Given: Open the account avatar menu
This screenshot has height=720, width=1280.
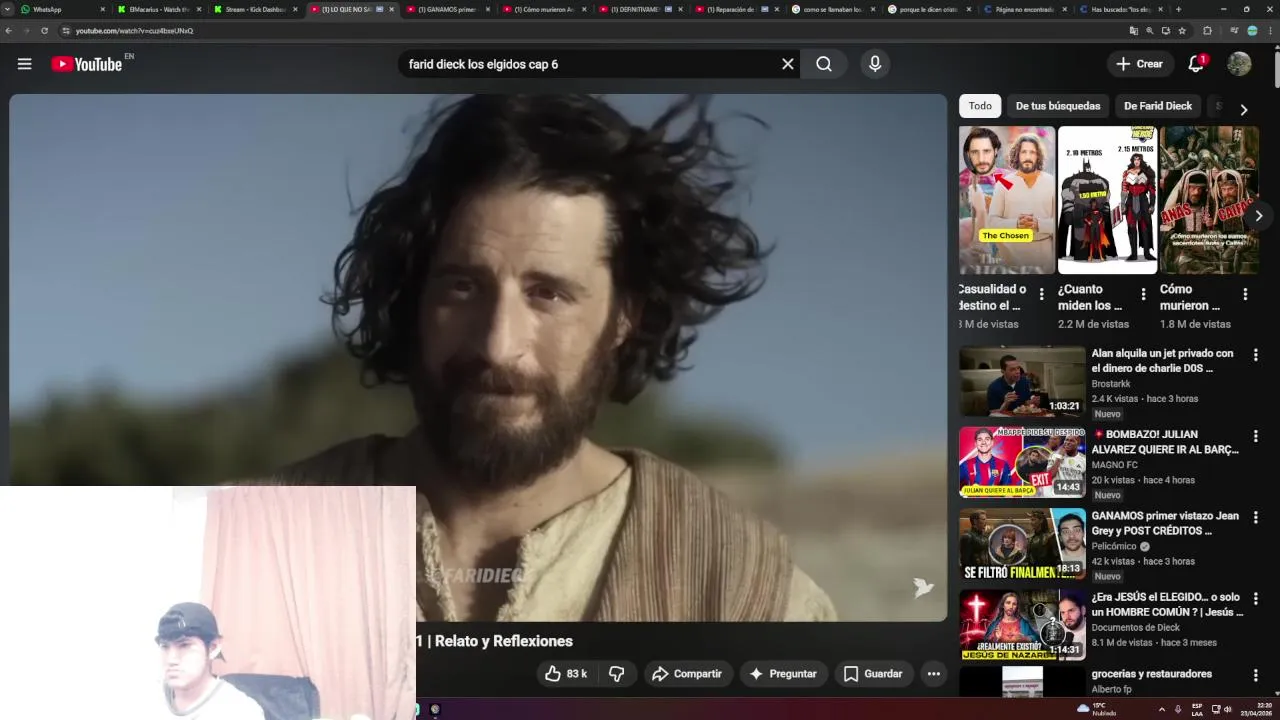Looking at the screenshot, I should click(1239, 64).
